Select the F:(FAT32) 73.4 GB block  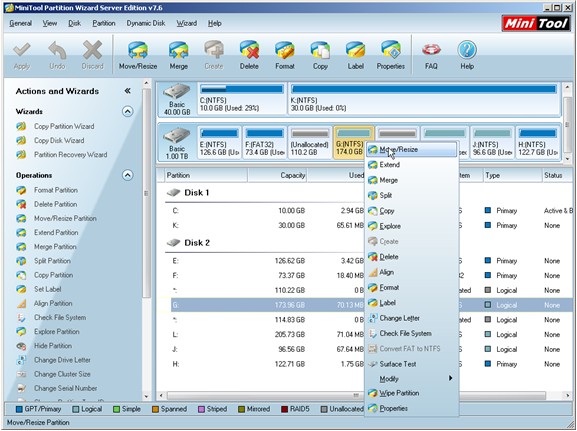[265, 142]
